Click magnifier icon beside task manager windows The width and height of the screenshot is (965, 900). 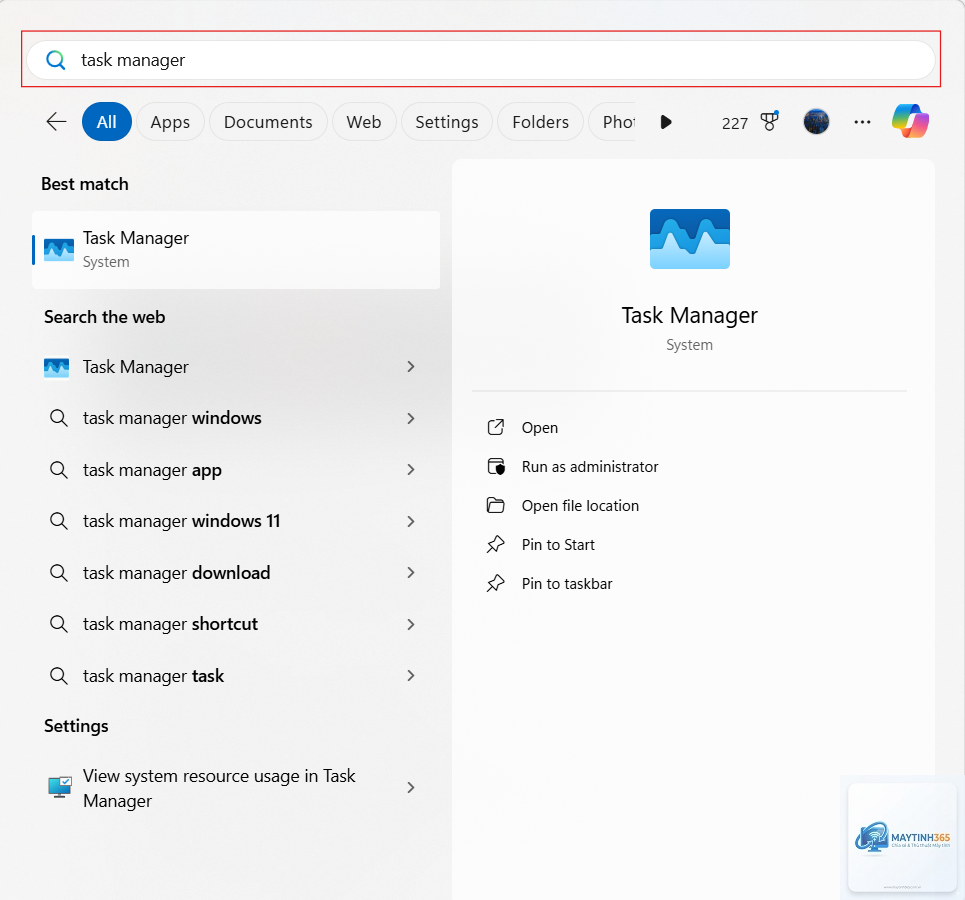click(x=58, y=418)
